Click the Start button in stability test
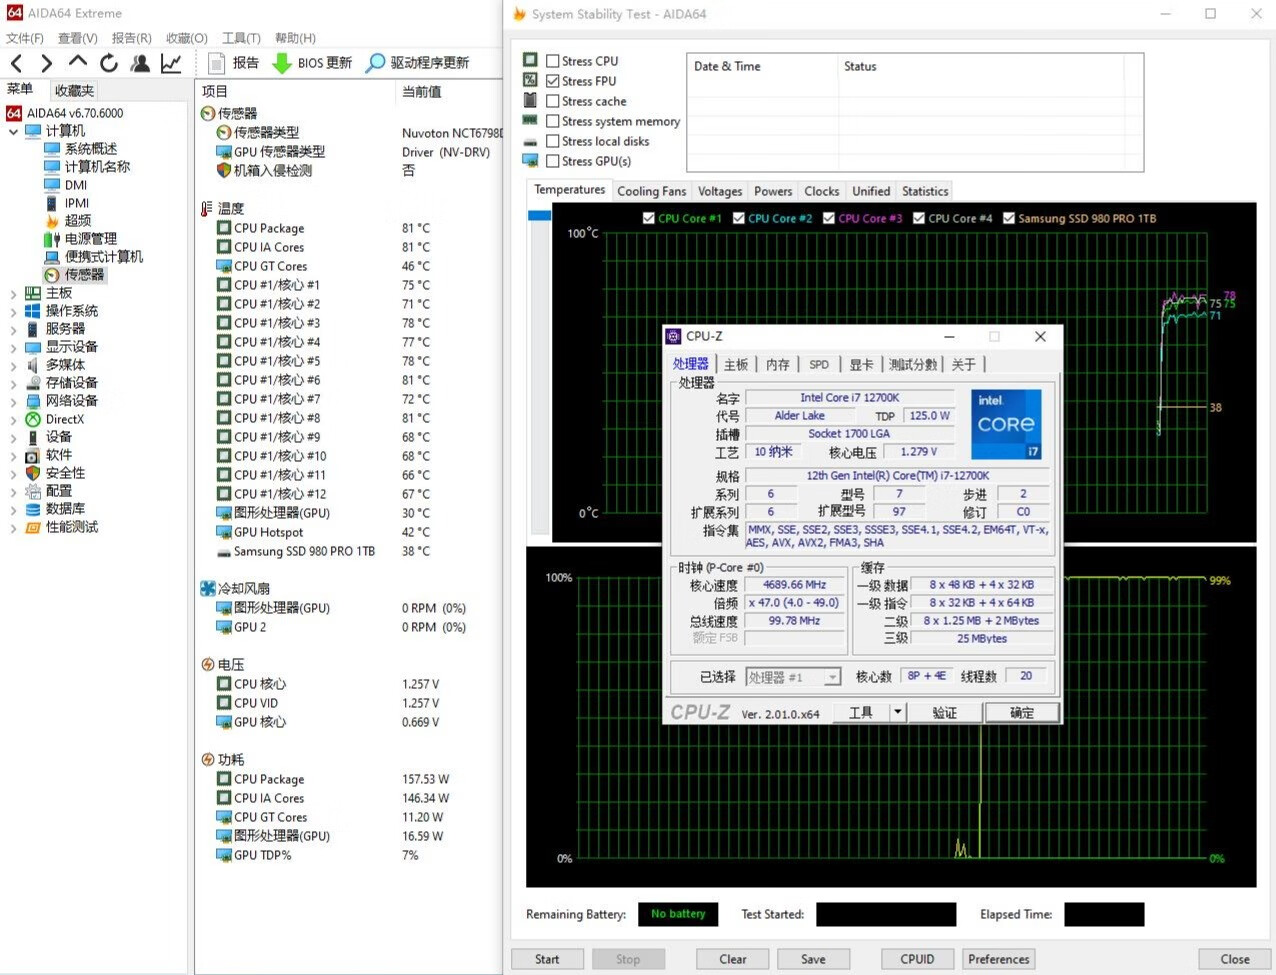Image resolution: width=1276 pixels, height=975 pixels. coord(547,959)
